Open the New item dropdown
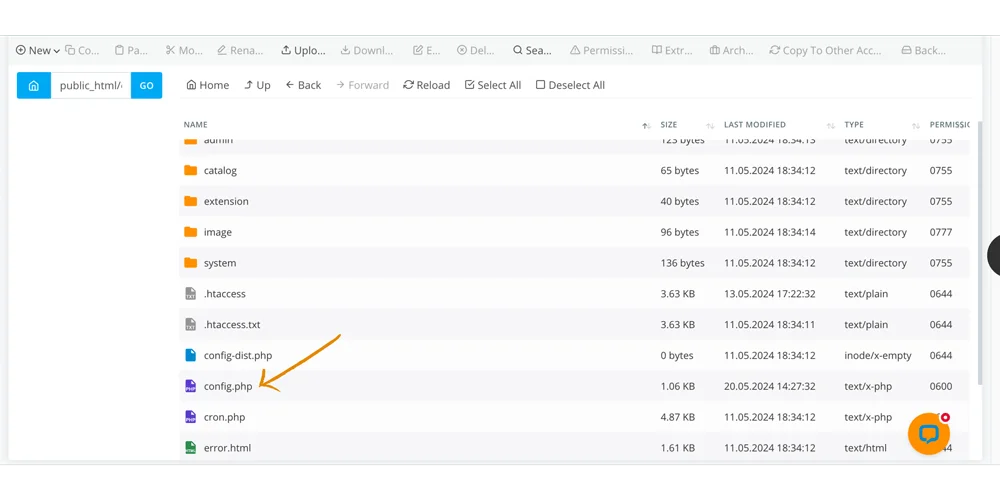1000x500 pixels. (38, 50)
